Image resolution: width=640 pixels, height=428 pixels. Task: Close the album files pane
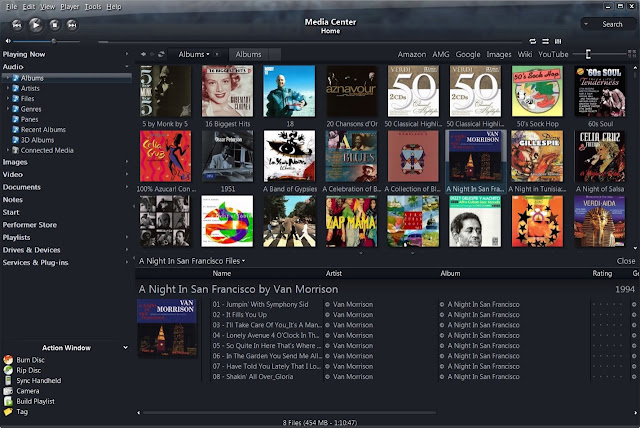click(x=626, y=261)
